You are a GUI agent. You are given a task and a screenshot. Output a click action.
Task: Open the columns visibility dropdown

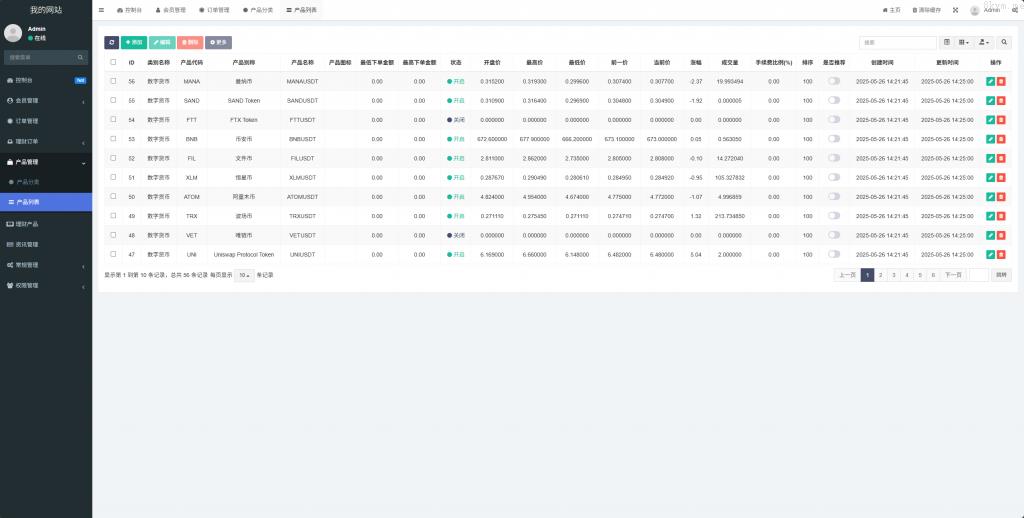click(x=964, y=43)
